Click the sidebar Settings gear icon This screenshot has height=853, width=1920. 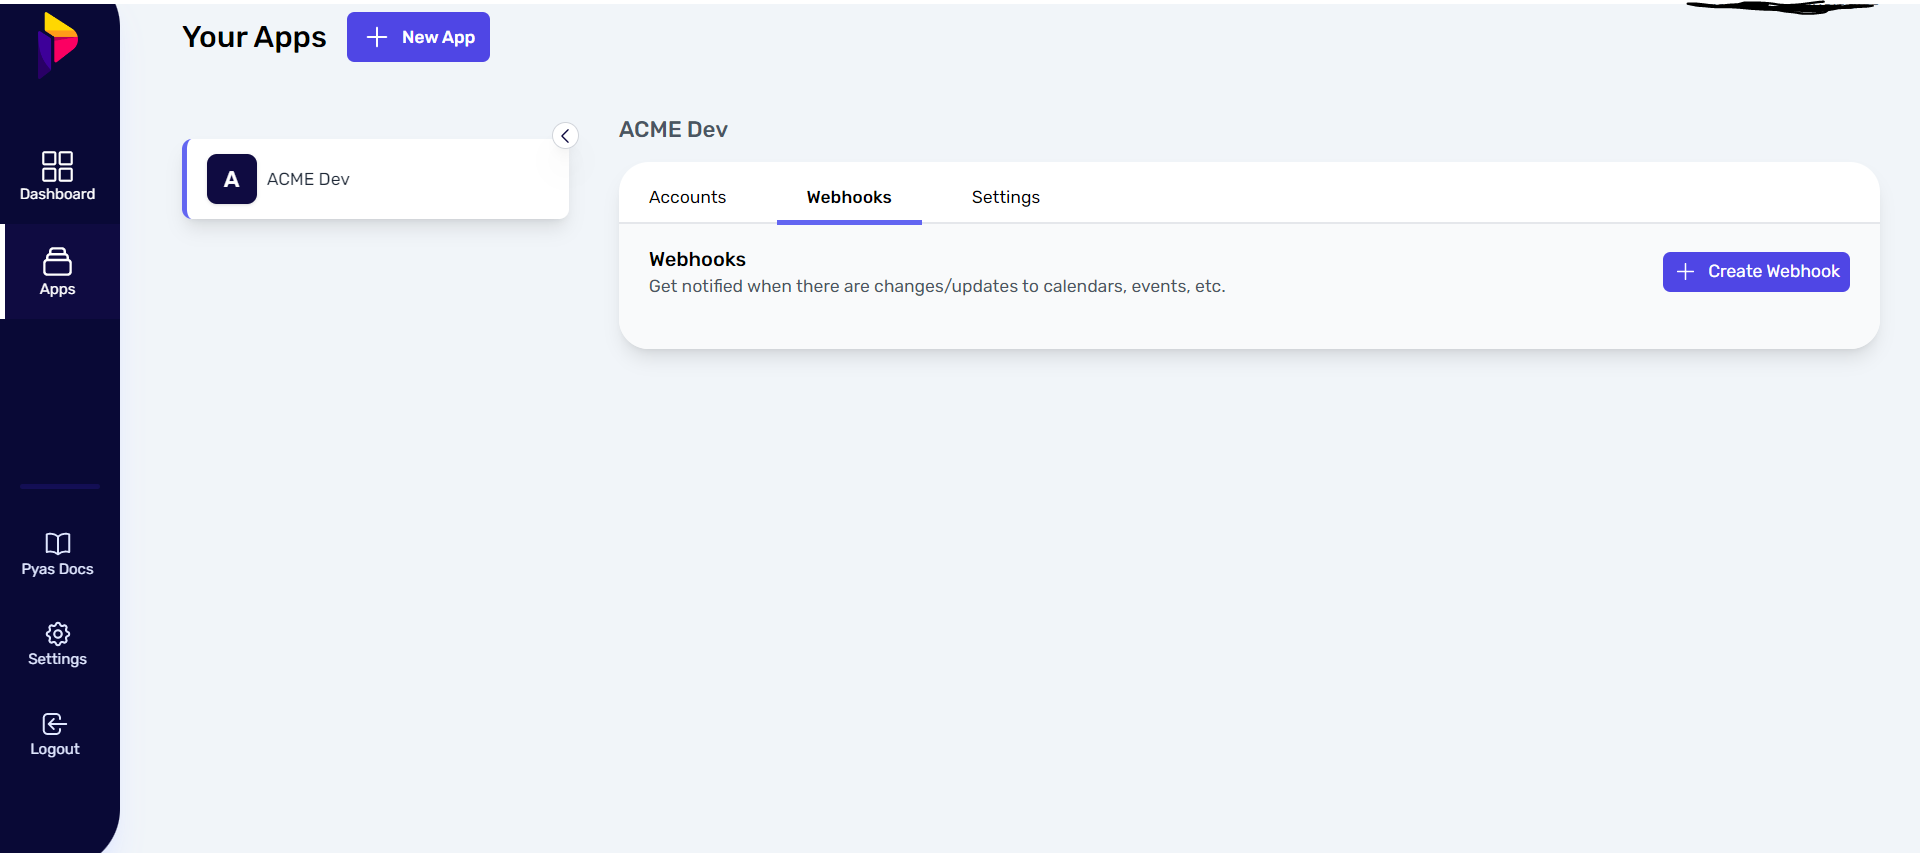57,634
